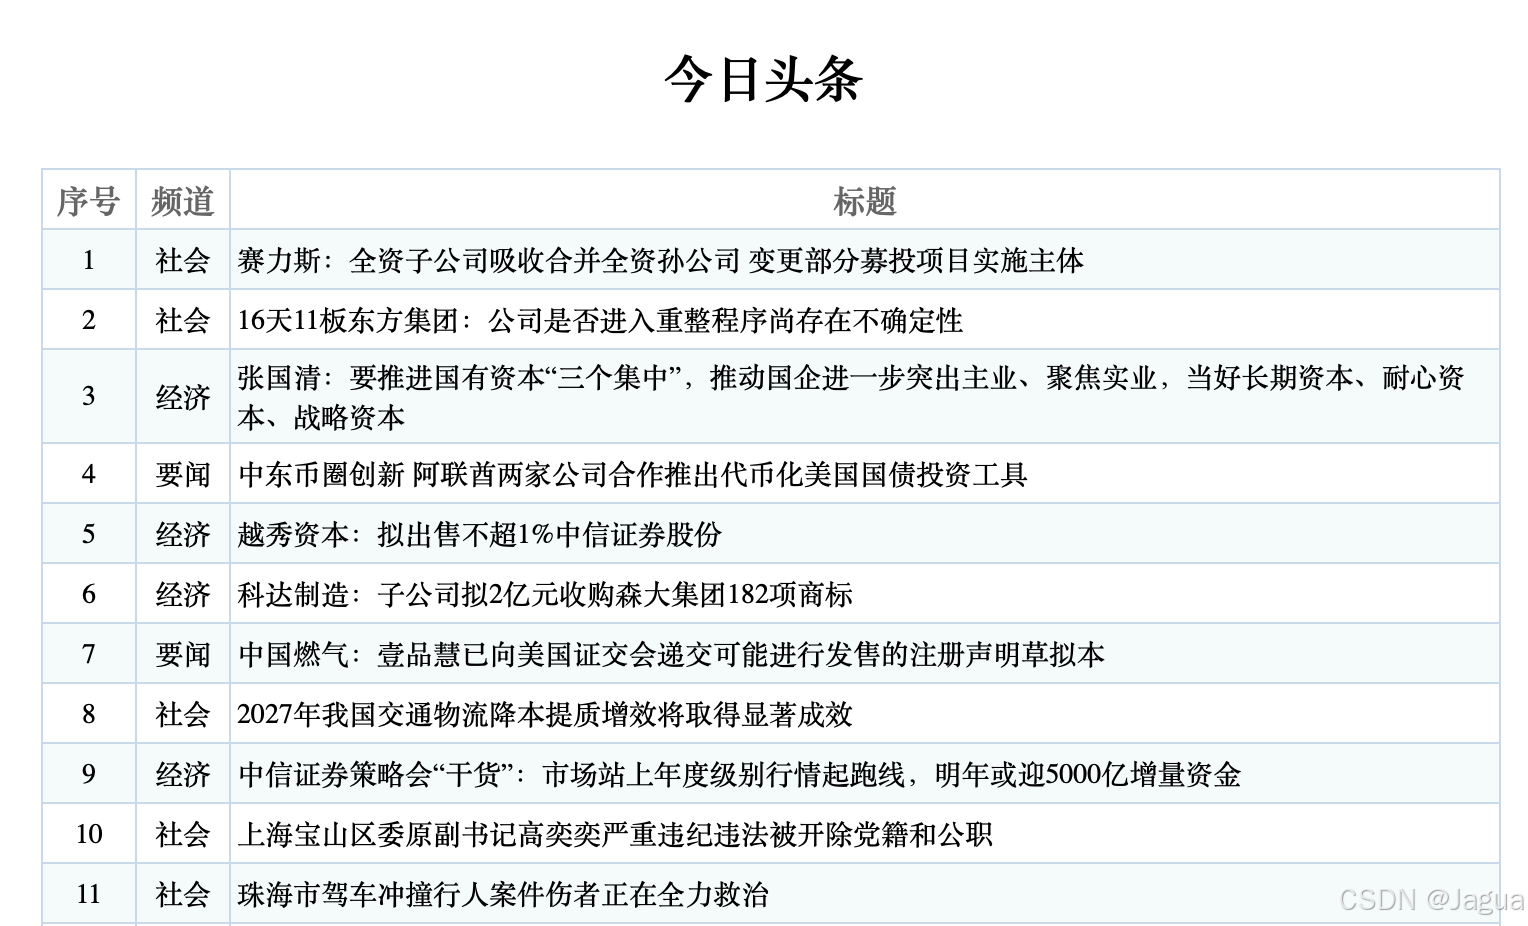The width and height of the screenshot is (1528, 926).
Task: Click sequence number 10 cell
Action: [89, 834]
